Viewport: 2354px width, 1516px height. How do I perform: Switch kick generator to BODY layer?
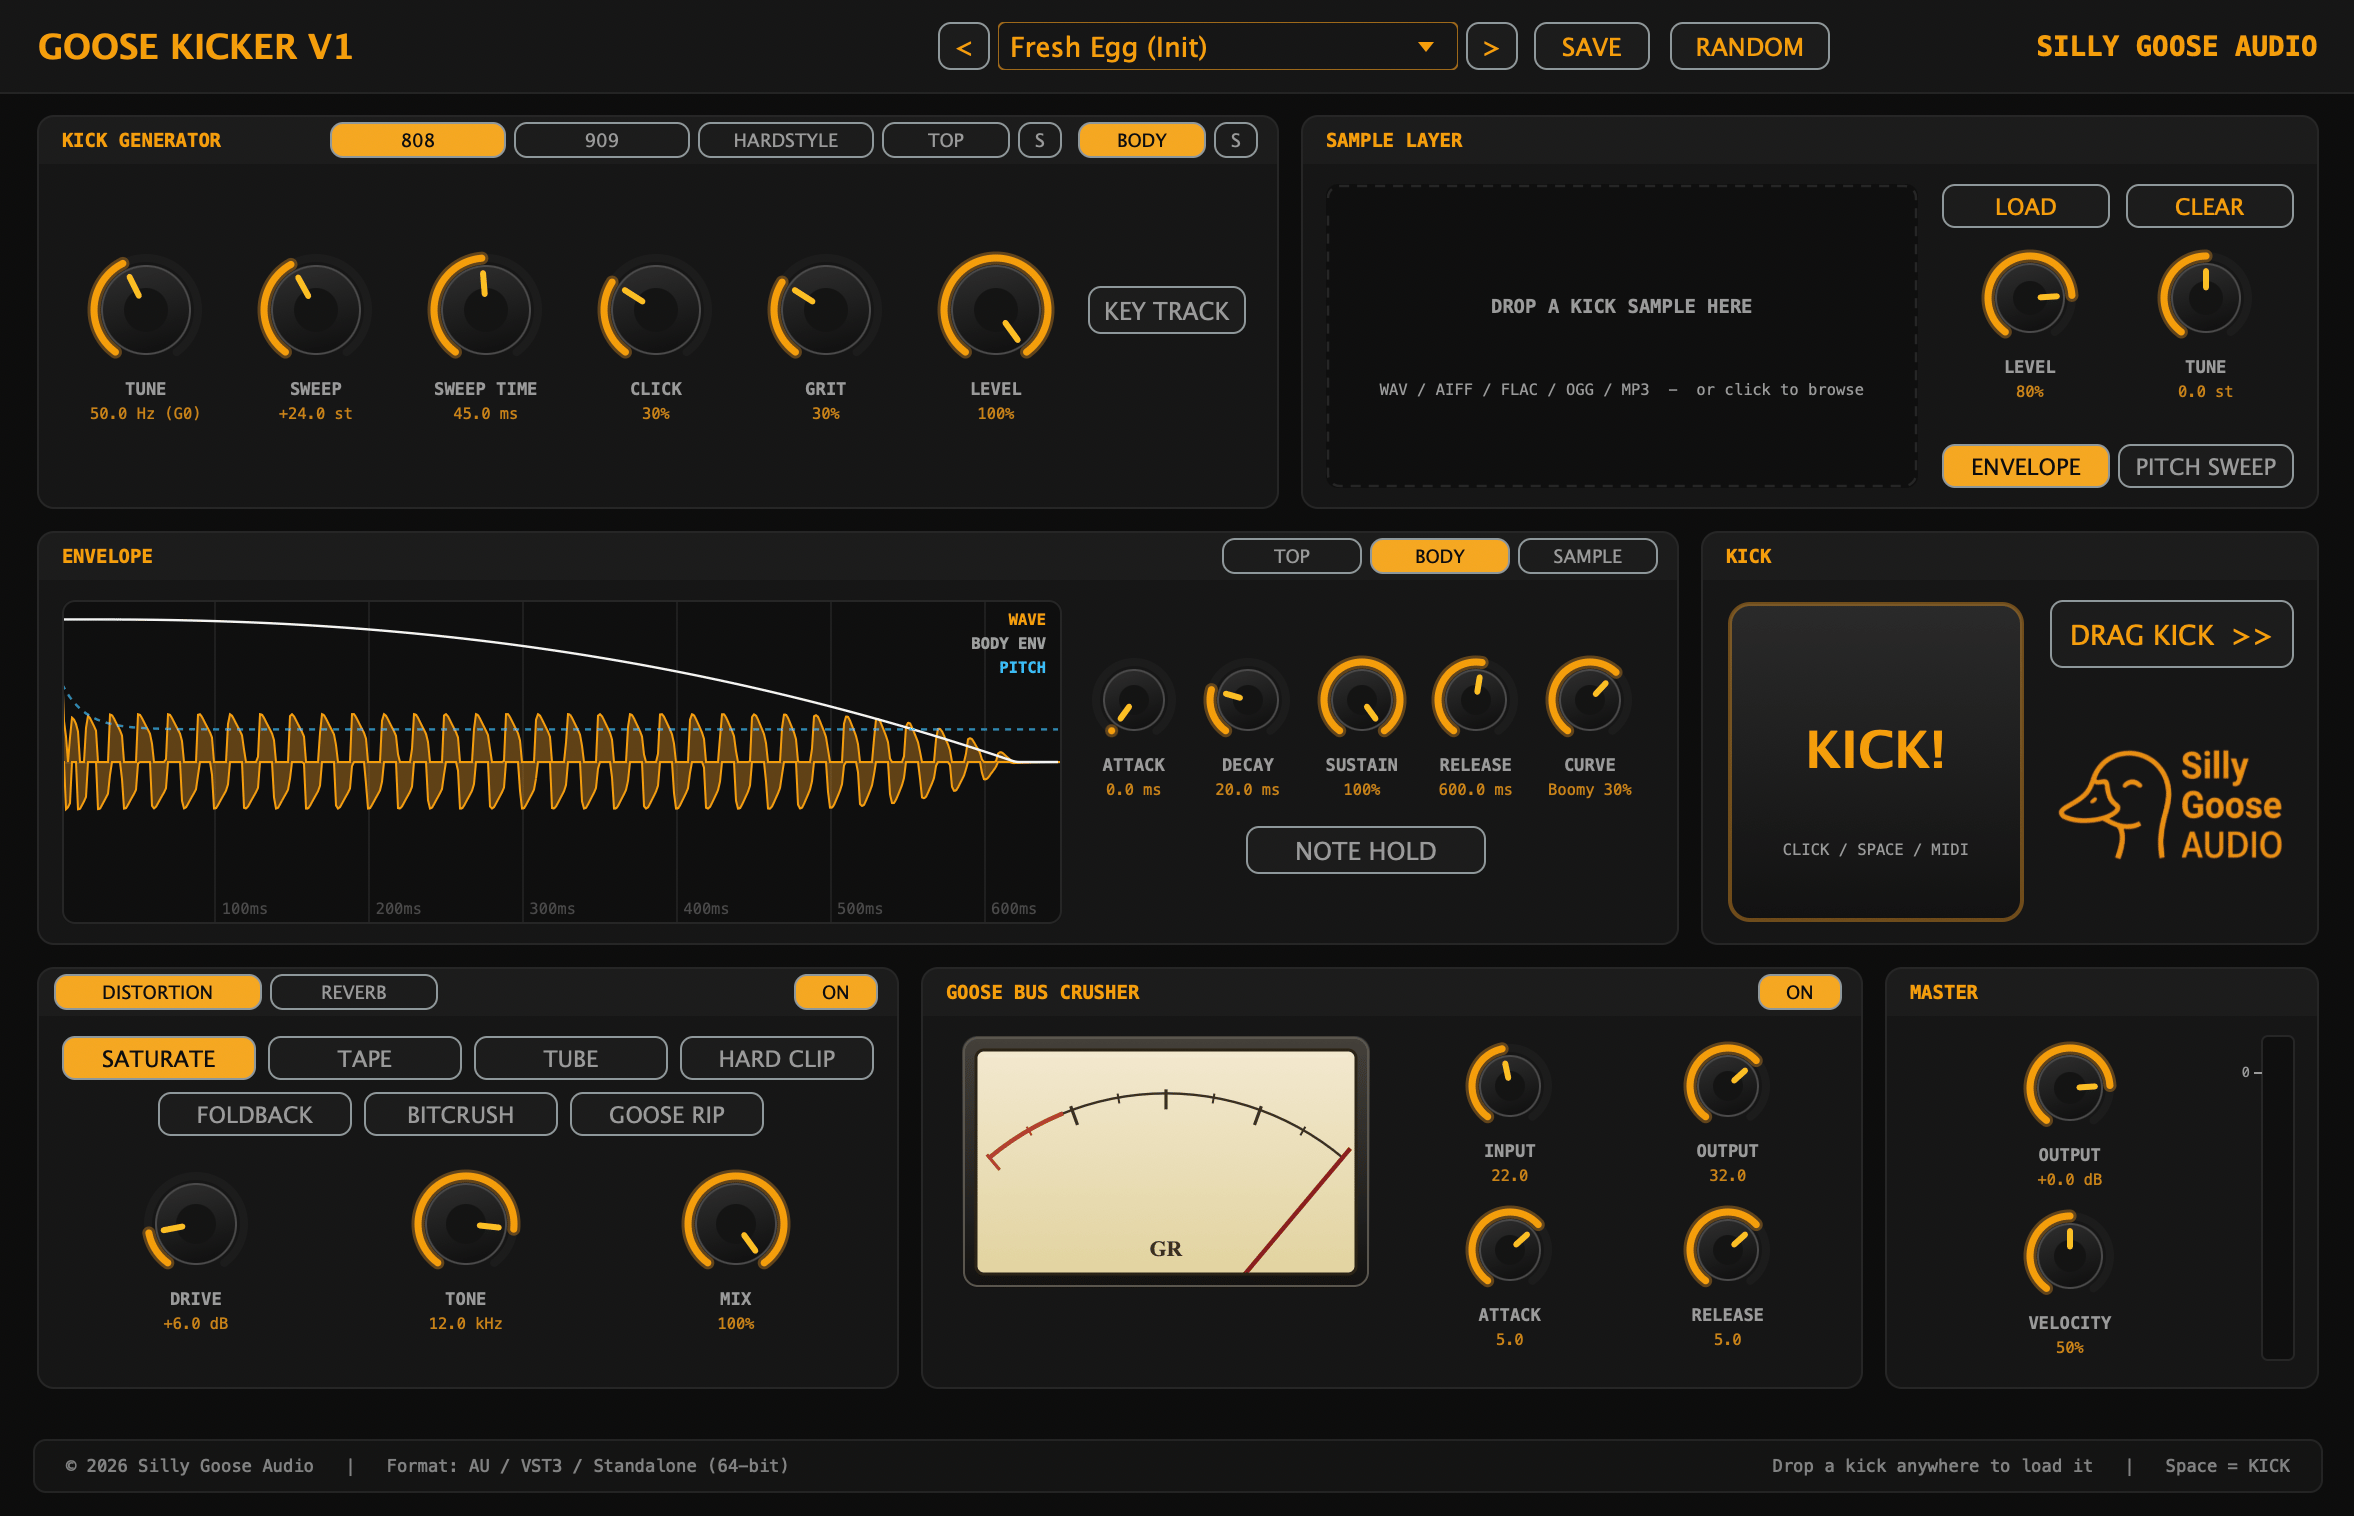[x=1142, y=140]
